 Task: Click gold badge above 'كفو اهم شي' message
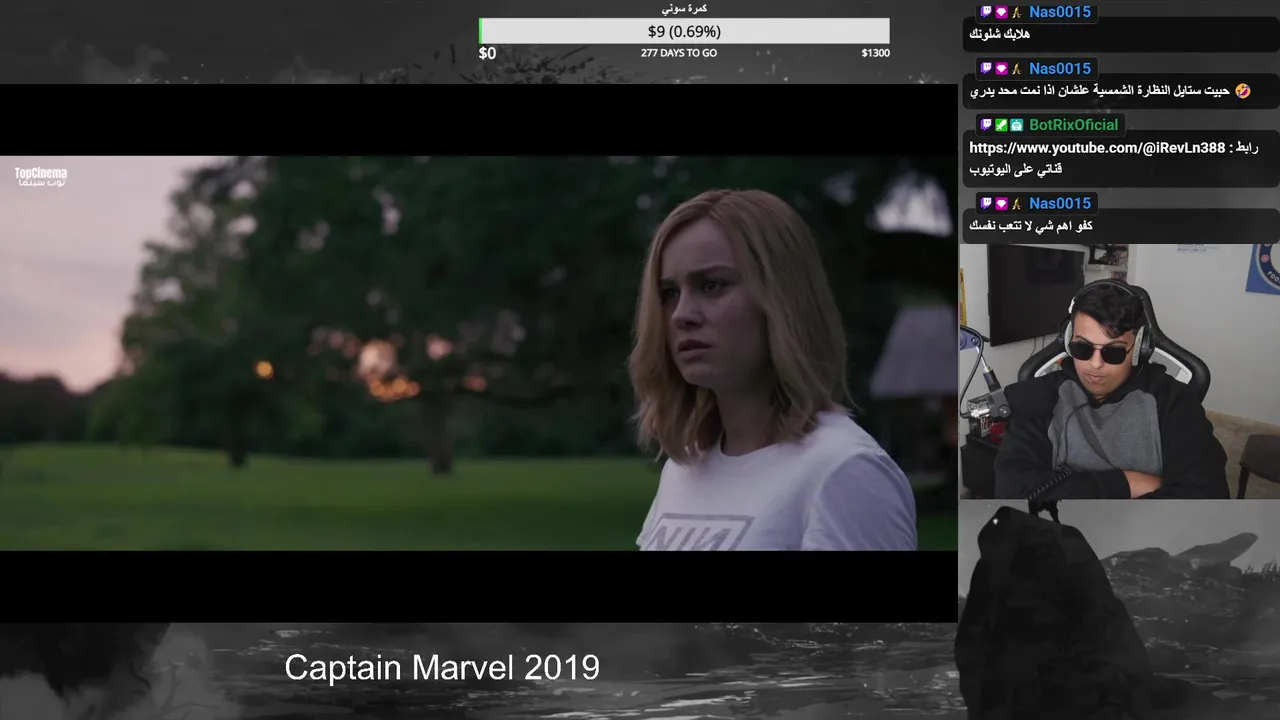[x=1016, y=203]
